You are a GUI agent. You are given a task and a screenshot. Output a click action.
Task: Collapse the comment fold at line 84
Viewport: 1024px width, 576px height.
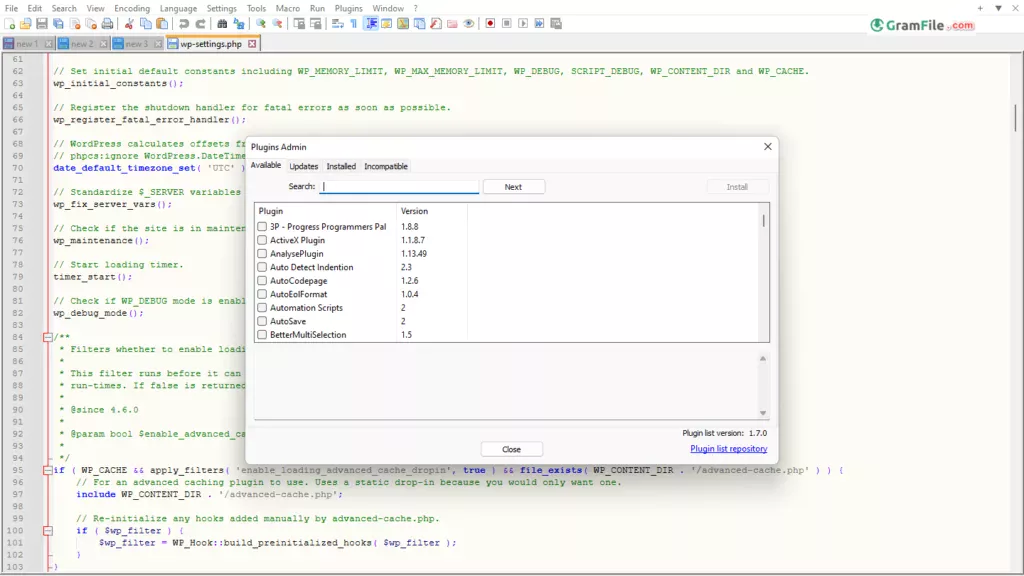(x=48, y=337)
